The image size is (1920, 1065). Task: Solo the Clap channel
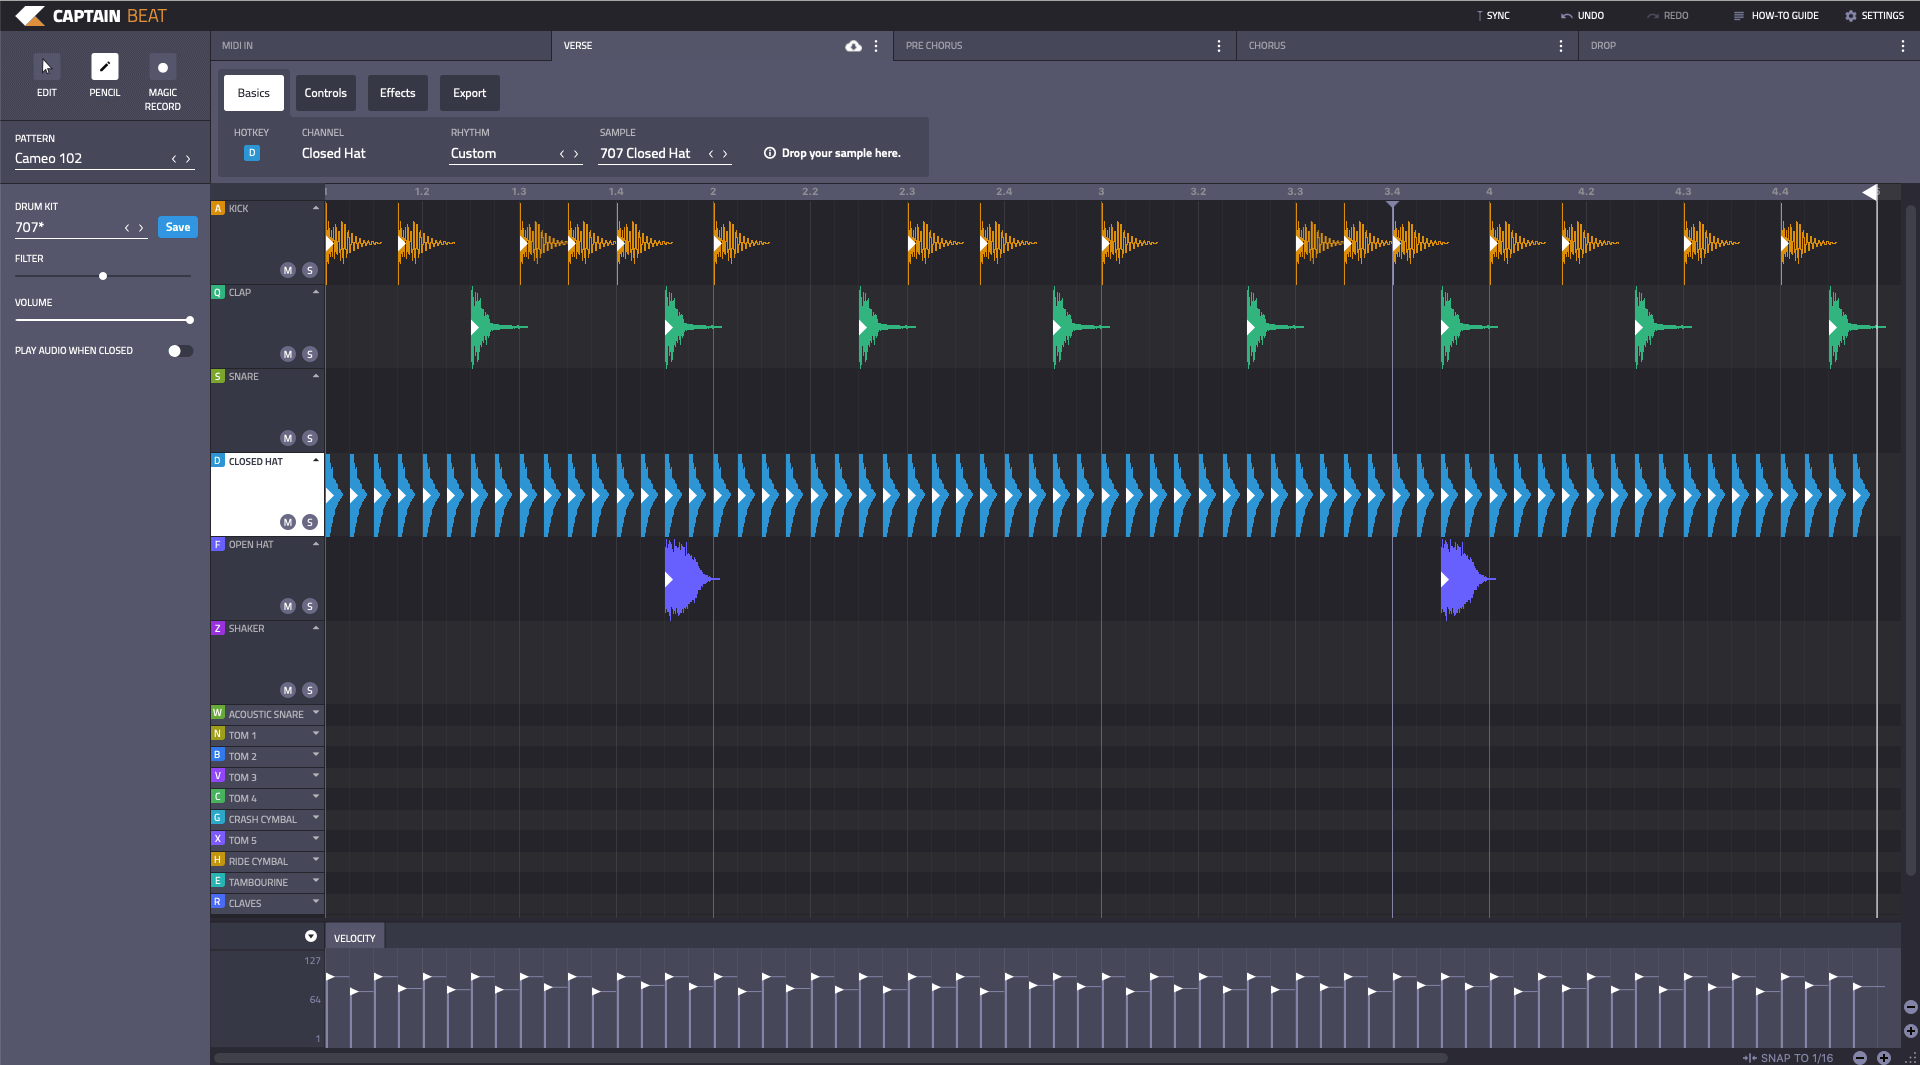click(x=310, y=354)
